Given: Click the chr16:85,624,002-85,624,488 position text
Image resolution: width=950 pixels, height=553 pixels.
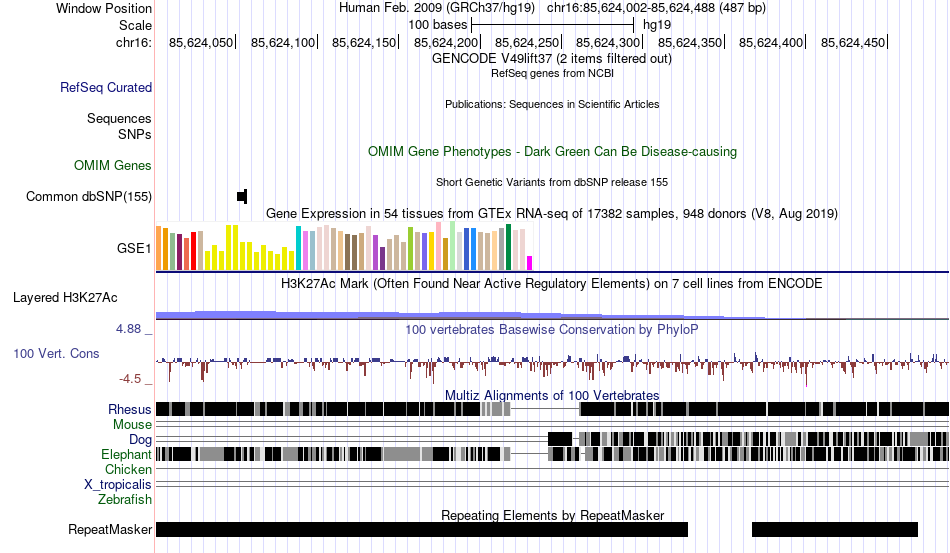Looking at the screenshot, I should [656, 8].
